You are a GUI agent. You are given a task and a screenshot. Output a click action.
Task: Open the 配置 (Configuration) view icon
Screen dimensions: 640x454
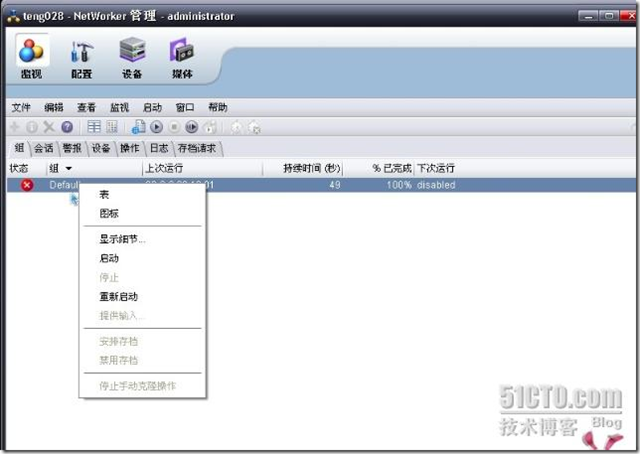(x=81, y=57)
